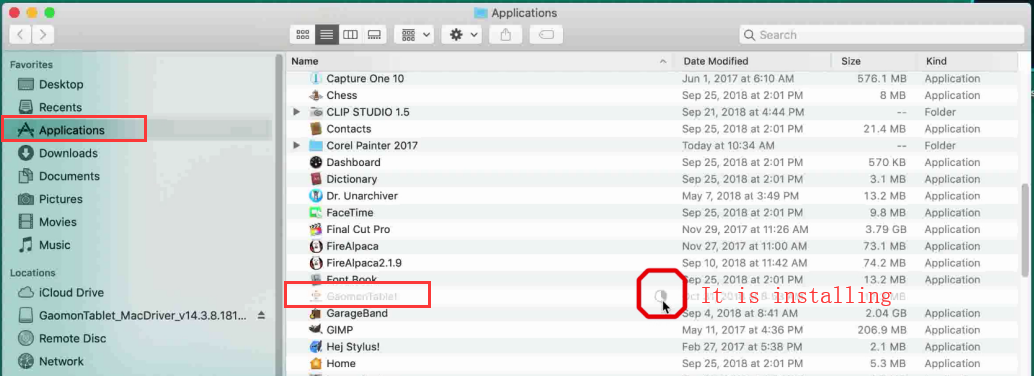Screen dimensions: 1034x376
Task: Switch to icon view
Action: 303,34
